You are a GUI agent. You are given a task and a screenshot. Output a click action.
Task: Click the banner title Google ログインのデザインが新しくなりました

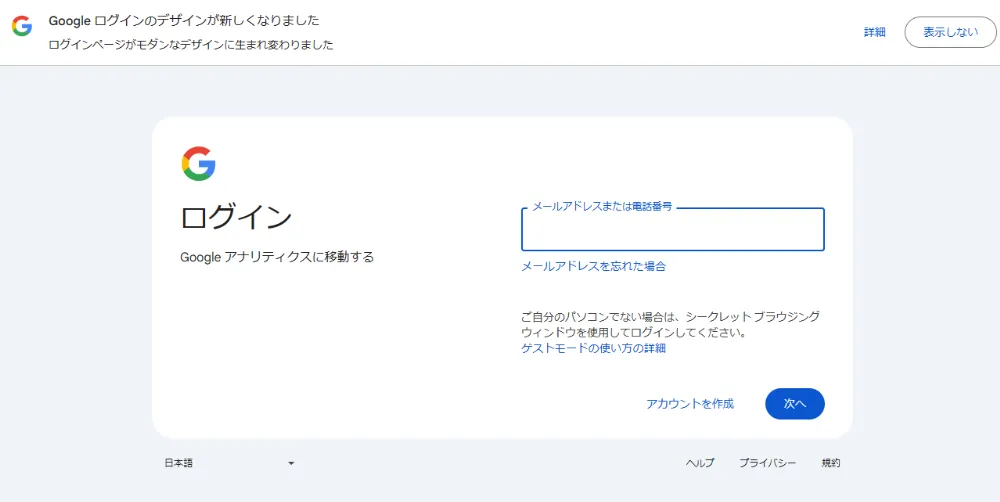tap(184, 21)
